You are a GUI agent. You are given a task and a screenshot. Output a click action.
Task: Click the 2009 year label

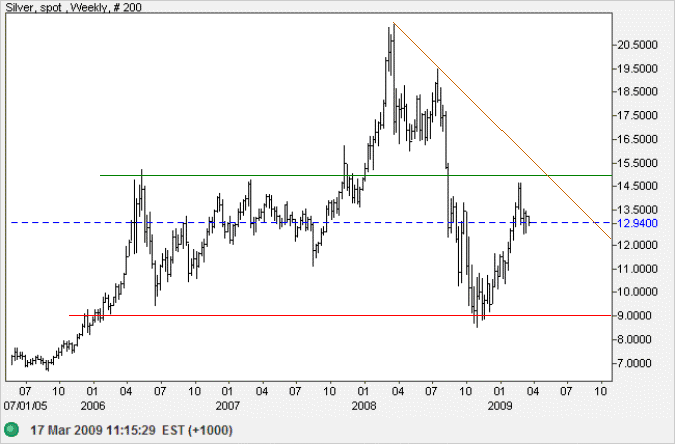(x=500, y=406)
